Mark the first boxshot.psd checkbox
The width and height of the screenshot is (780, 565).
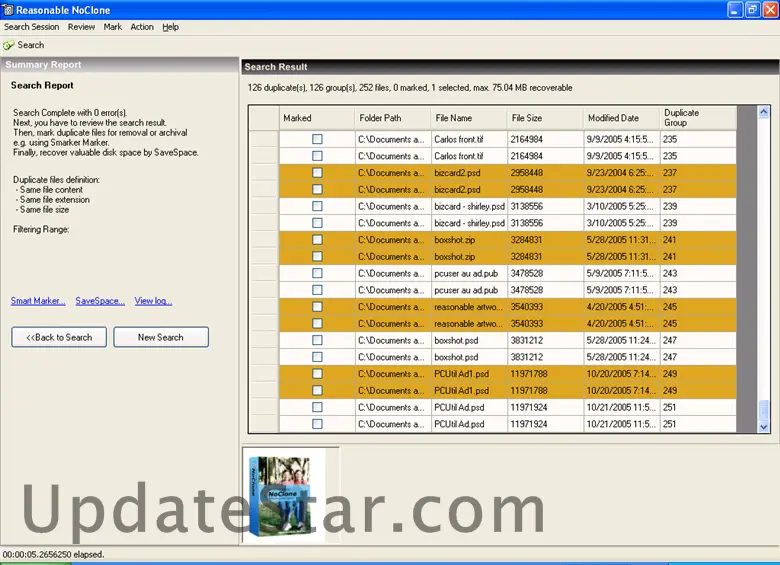pos(317,340)
